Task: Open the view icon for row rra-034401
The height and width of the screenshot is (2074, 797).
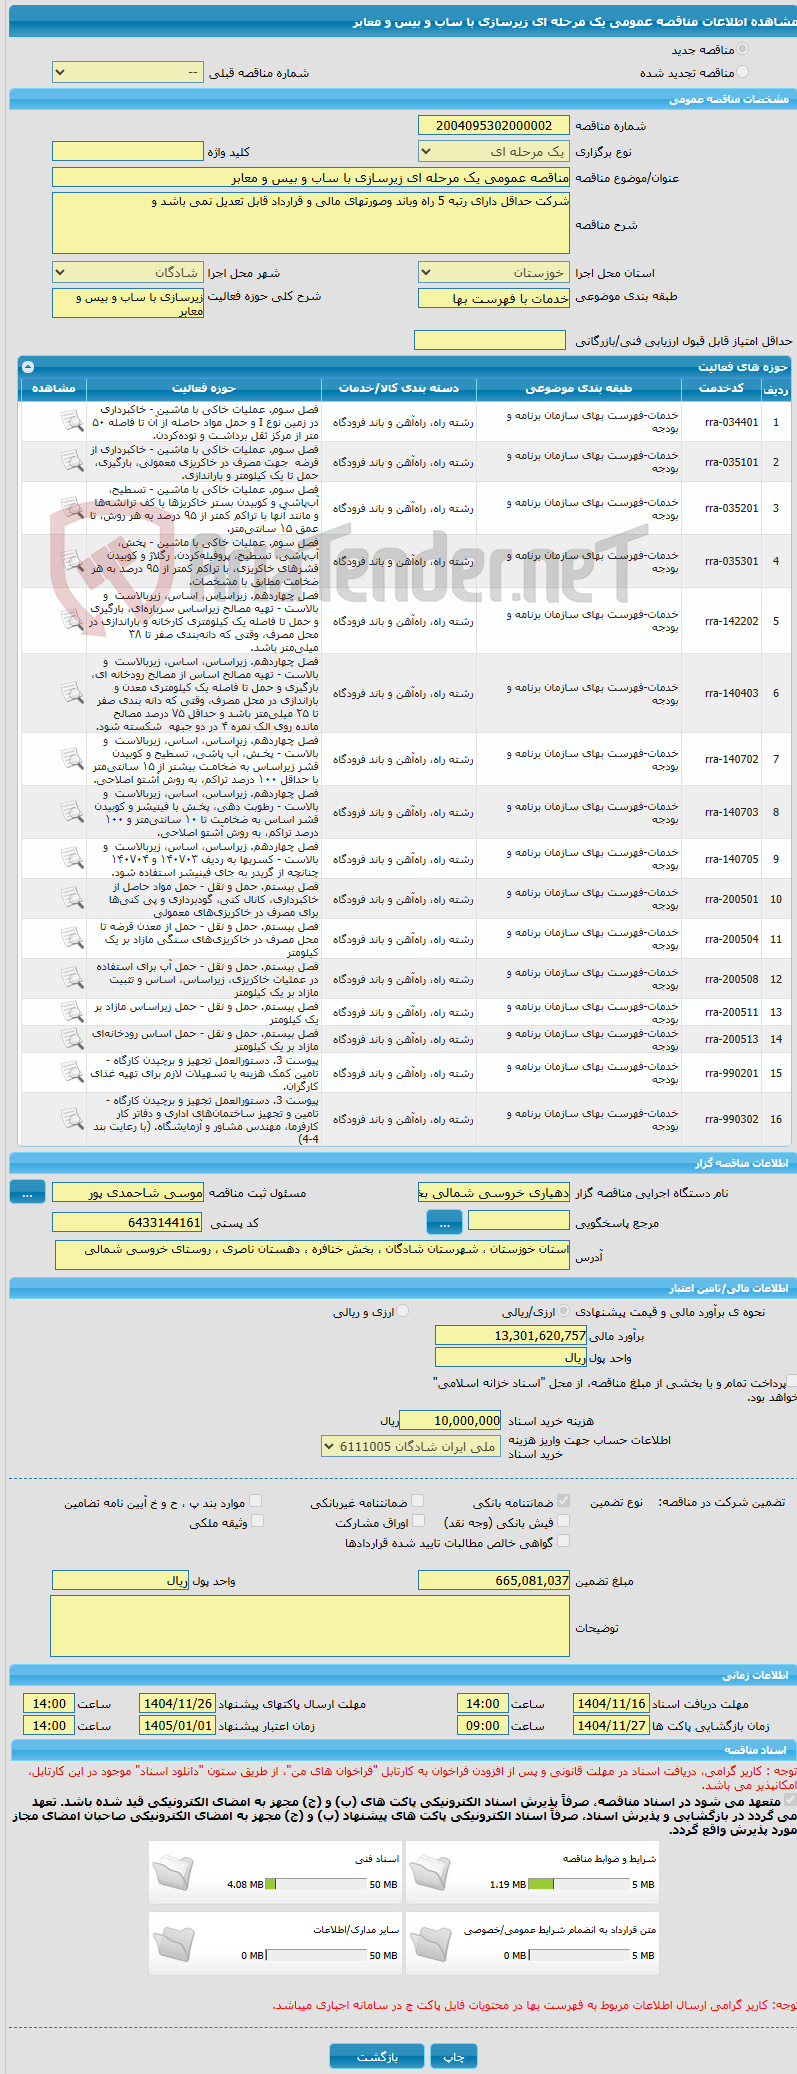Action: point(72,422)
